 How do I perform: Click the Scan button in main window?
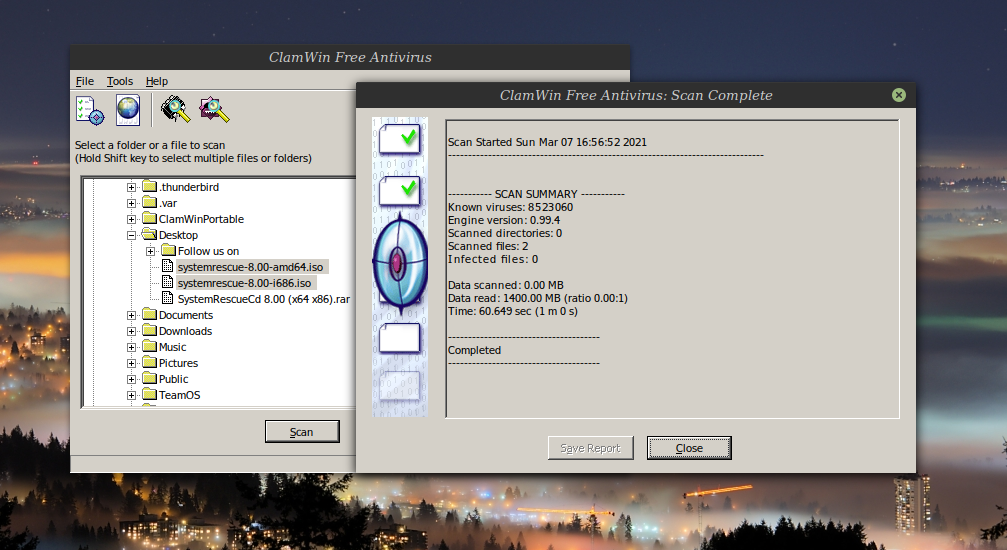click(302, 432)
